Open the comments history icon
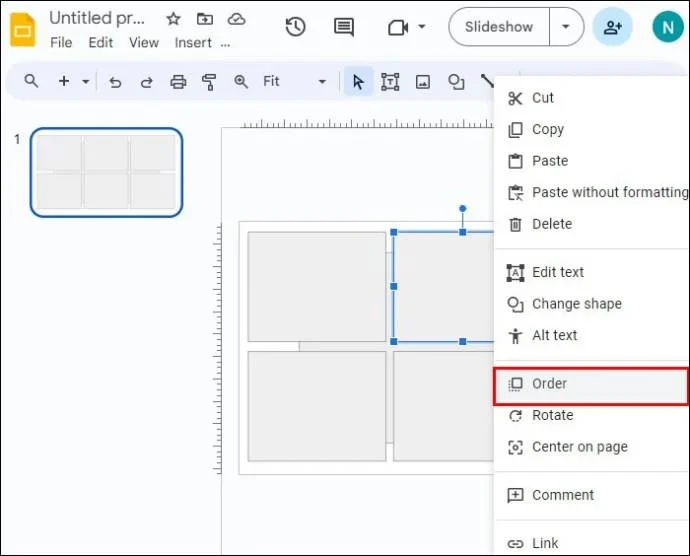Viewport: 690px width, 556px height. (x=344, y=27)
